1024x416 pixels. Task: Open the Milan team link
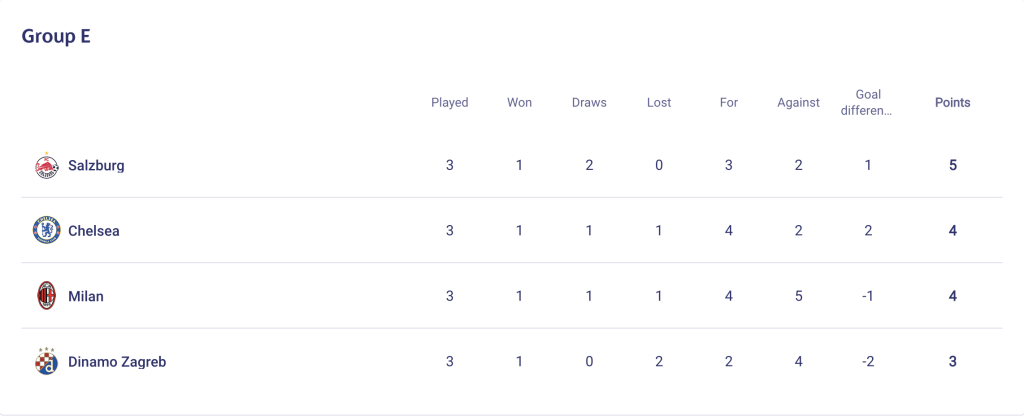86,296
